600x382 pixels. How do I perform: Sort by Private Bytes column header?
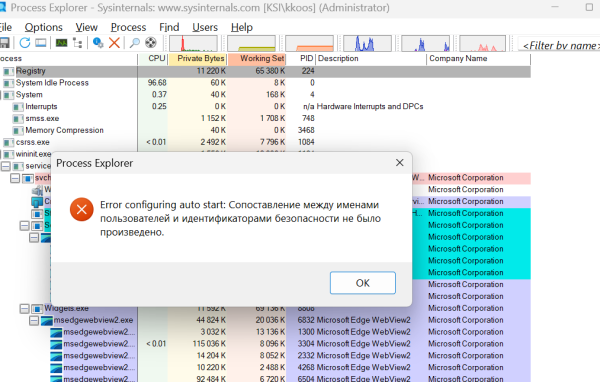coord(197,59)
